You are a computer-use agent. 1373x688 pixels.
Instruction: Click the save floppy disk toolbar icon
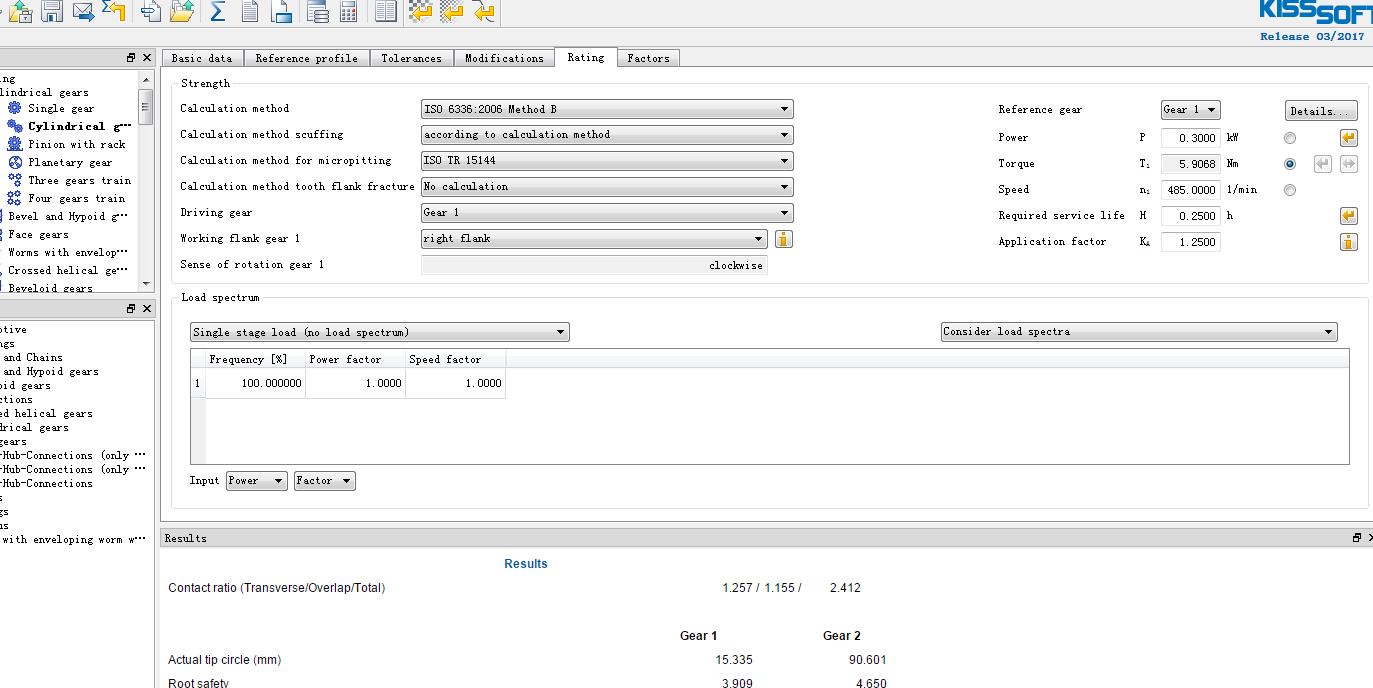click(x=52, y=12)
